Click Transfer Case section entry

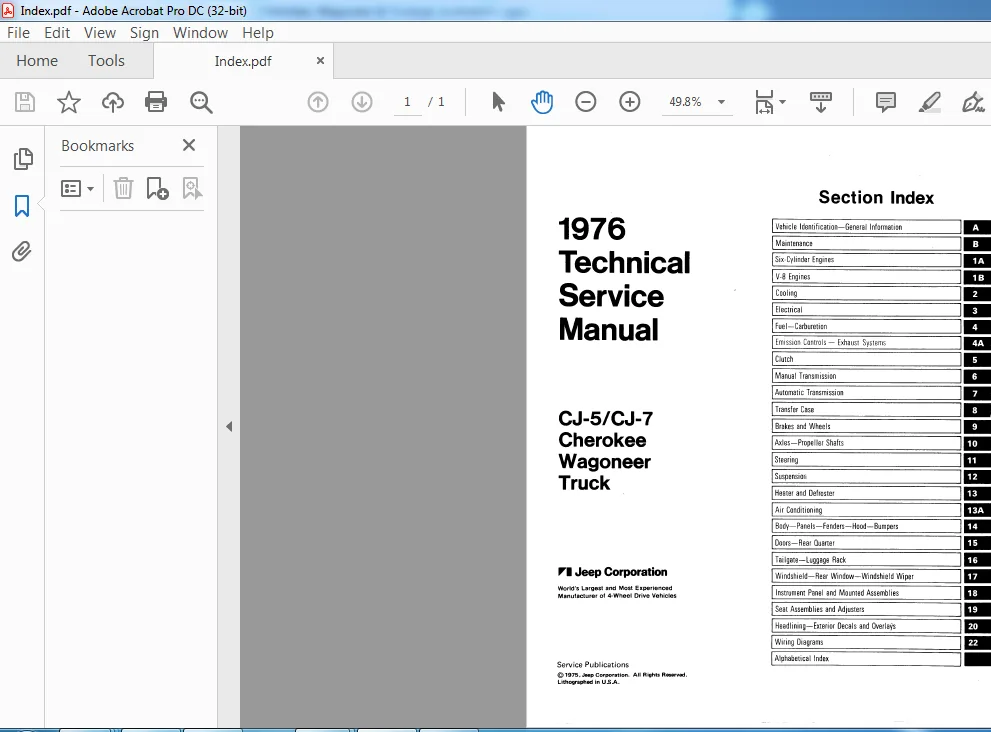[x=866, y=410]
